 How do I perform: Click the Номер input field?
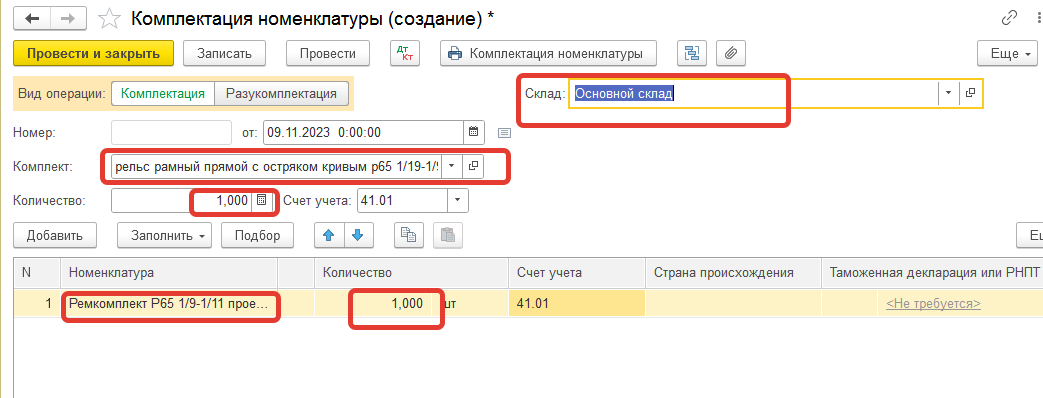pyautogui.click(x=171, y=132)
